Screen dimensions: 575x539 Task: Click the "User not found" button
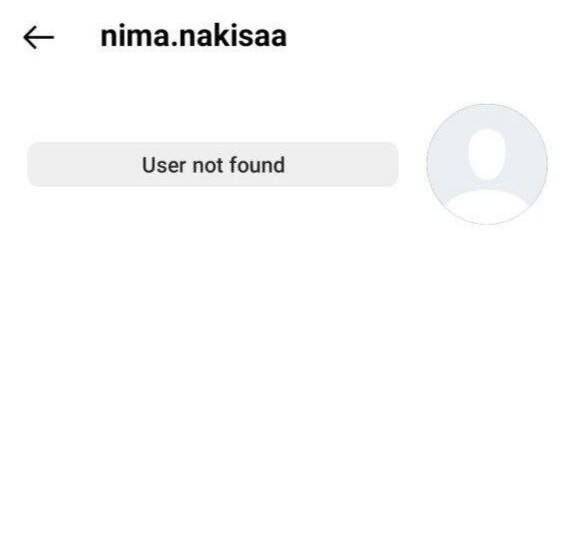point(213,165)
